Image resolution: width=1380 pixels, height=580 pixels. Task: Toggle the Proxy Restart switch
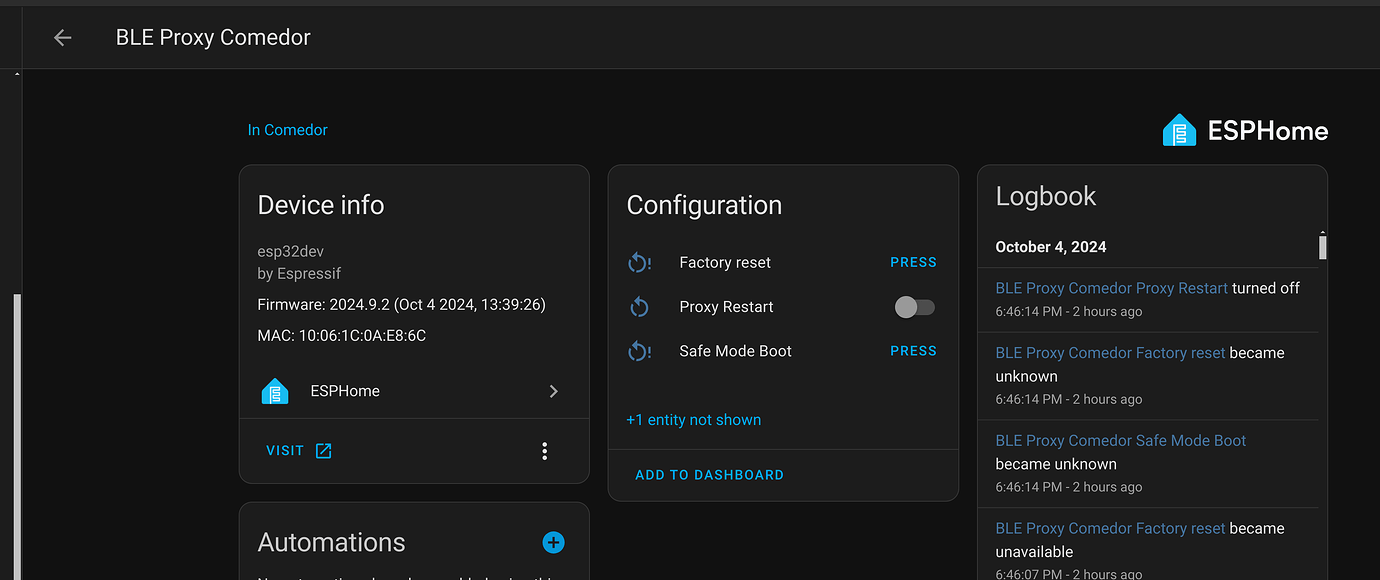pos(914,307)
